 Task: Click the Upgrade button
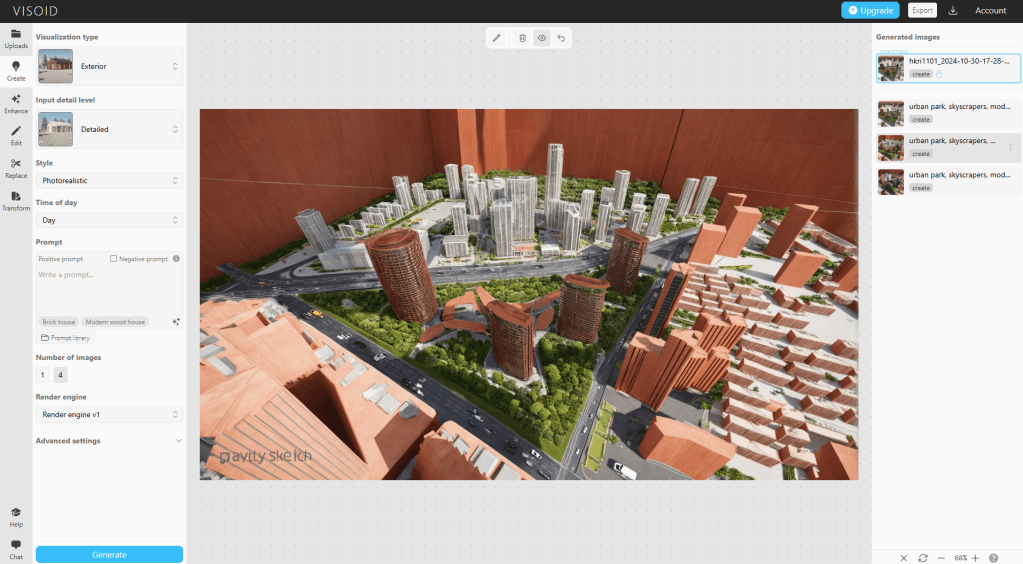(x=871, y=11)
